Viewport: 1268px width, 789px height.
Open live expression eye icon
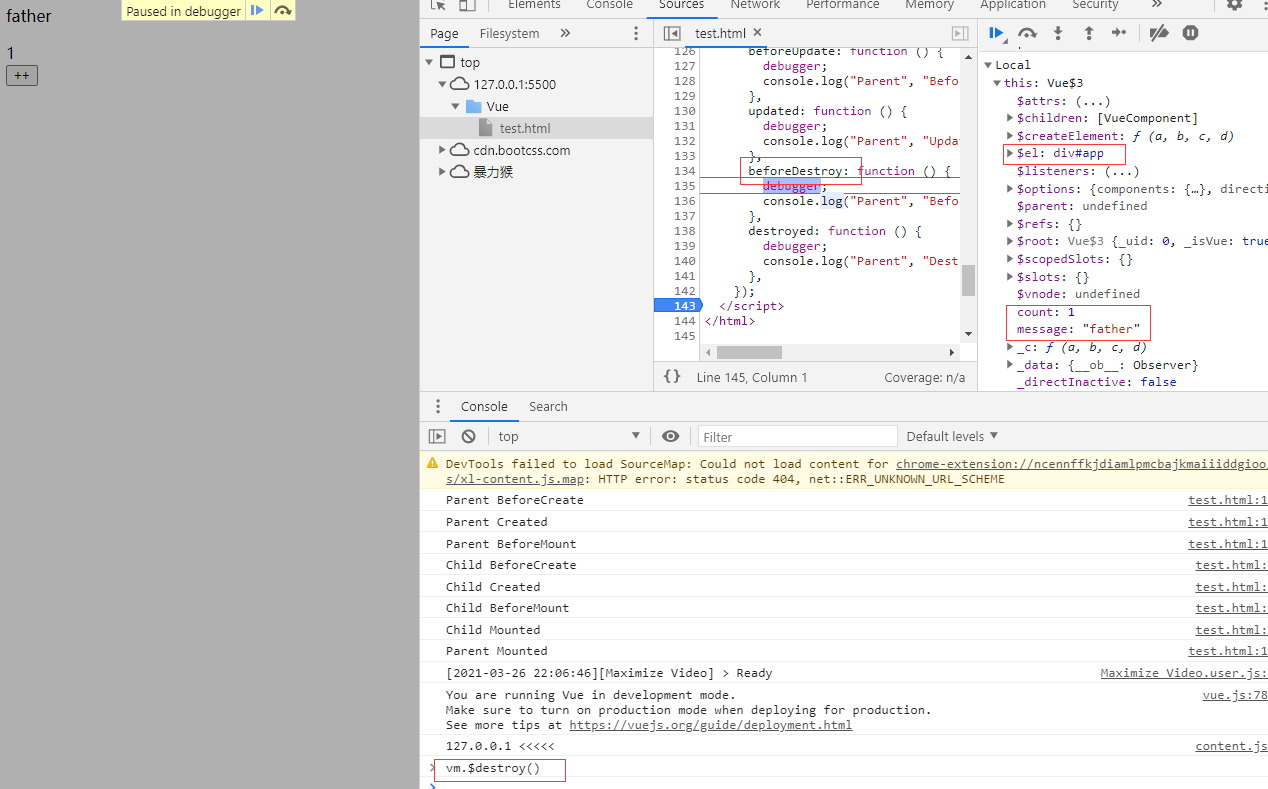(x=671, y=436)
